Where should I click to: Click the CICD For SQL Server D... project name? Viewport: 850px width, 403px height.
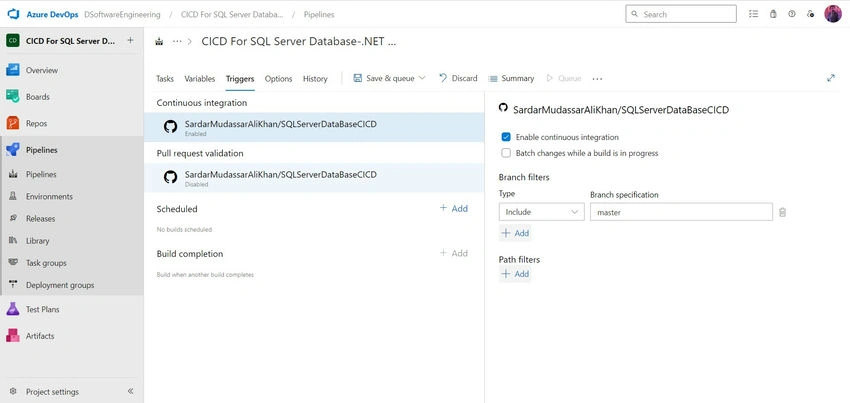point(70,41)
